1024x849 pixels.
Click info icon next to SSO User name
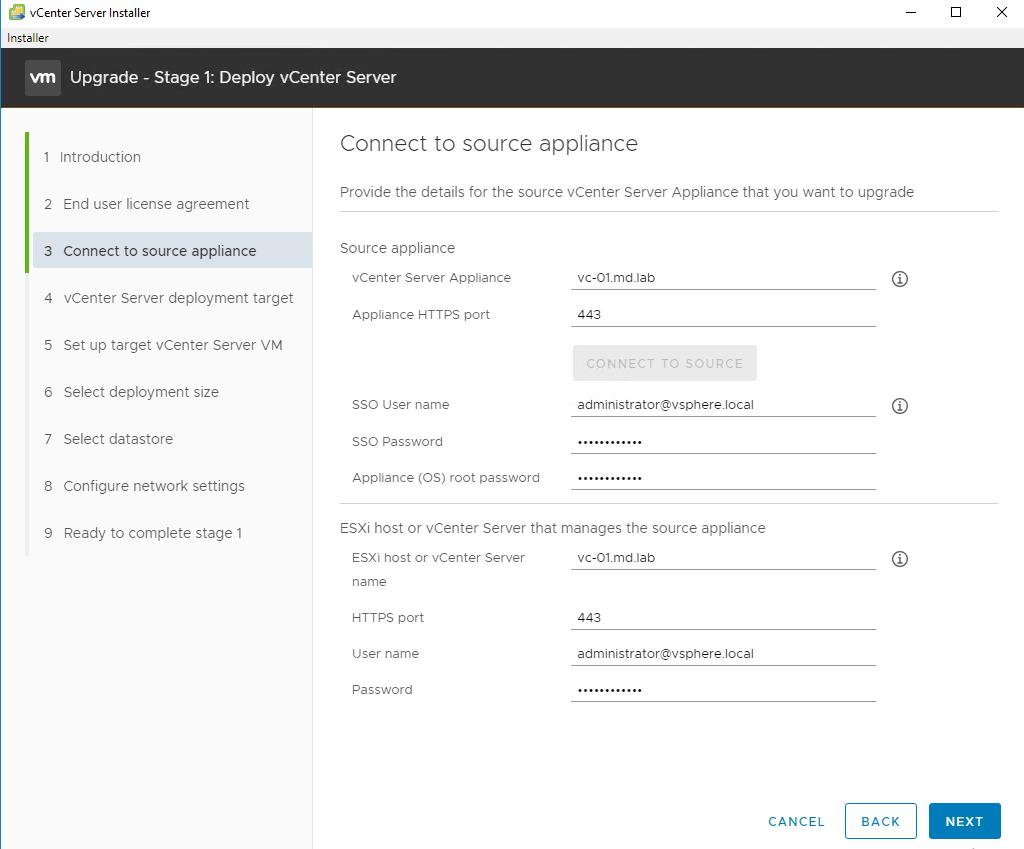899,406
